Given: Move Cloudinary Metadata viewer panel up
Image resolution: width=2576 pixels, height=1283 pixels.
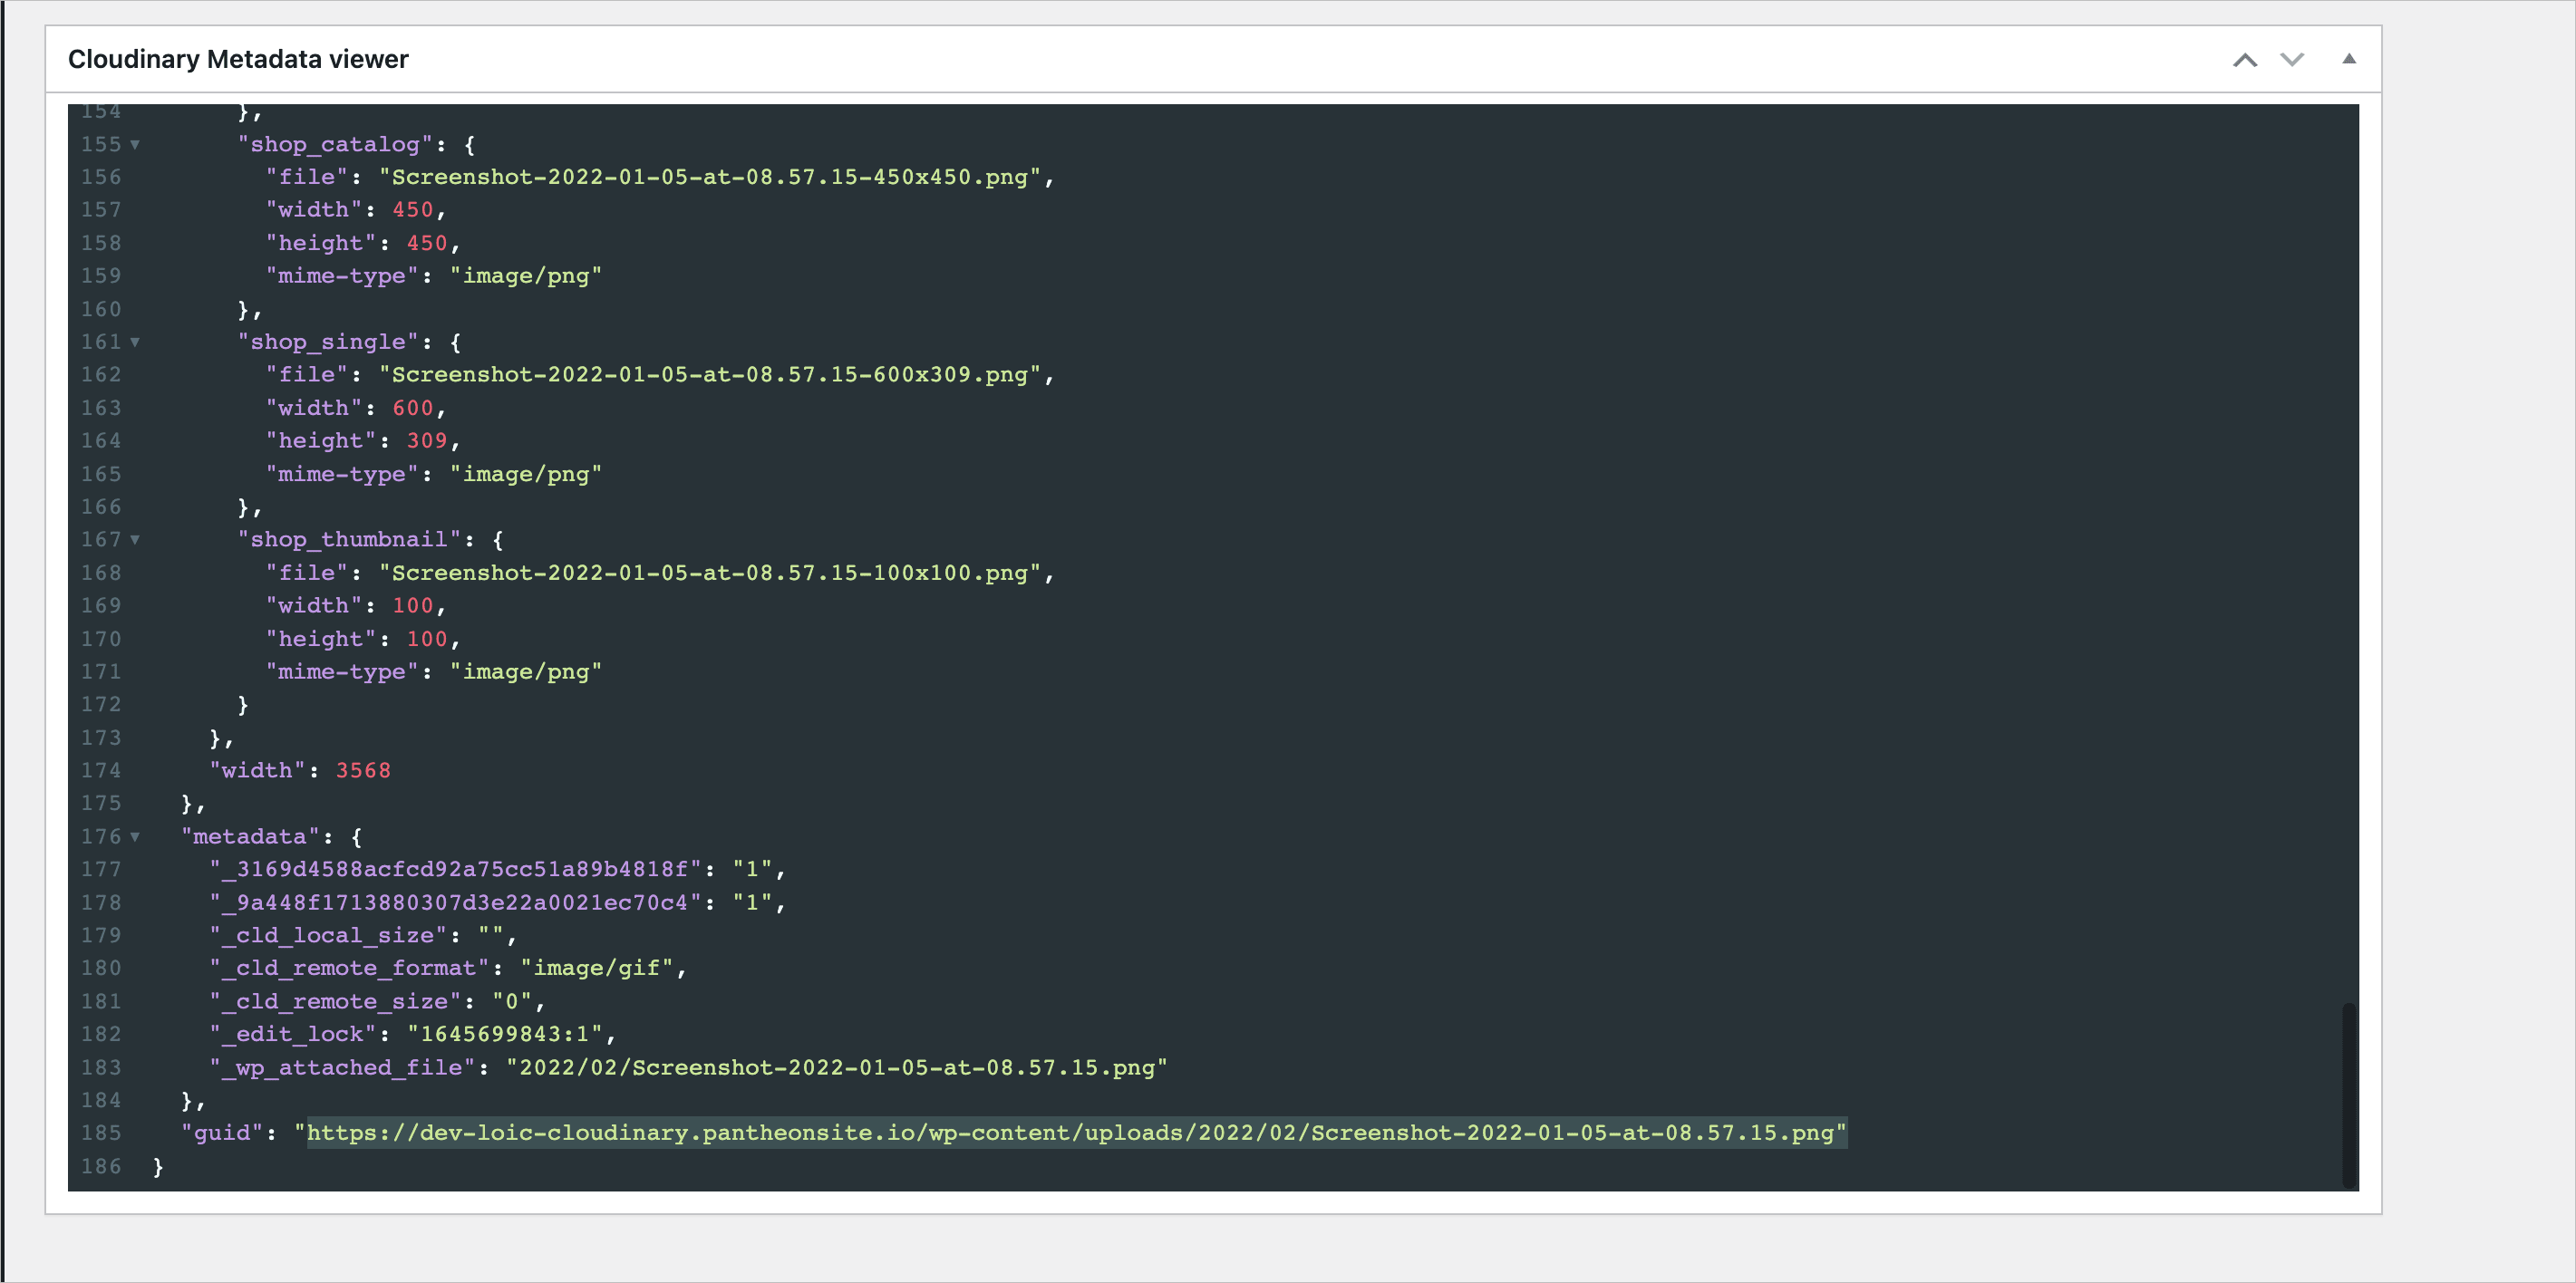Looking at the screenshot, I should [x=2245, y=60].
